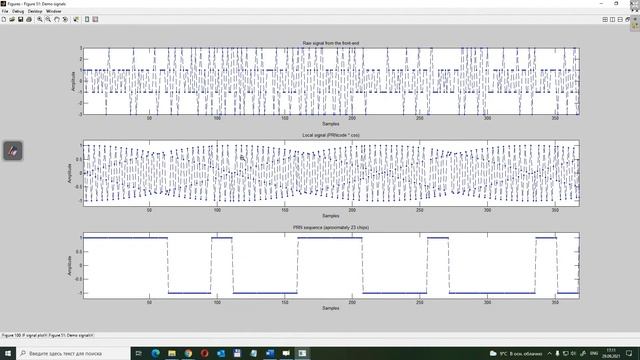Open Outlook from the taskbar
The height and width of the screenshot is (360, 640).
(221, 353)
